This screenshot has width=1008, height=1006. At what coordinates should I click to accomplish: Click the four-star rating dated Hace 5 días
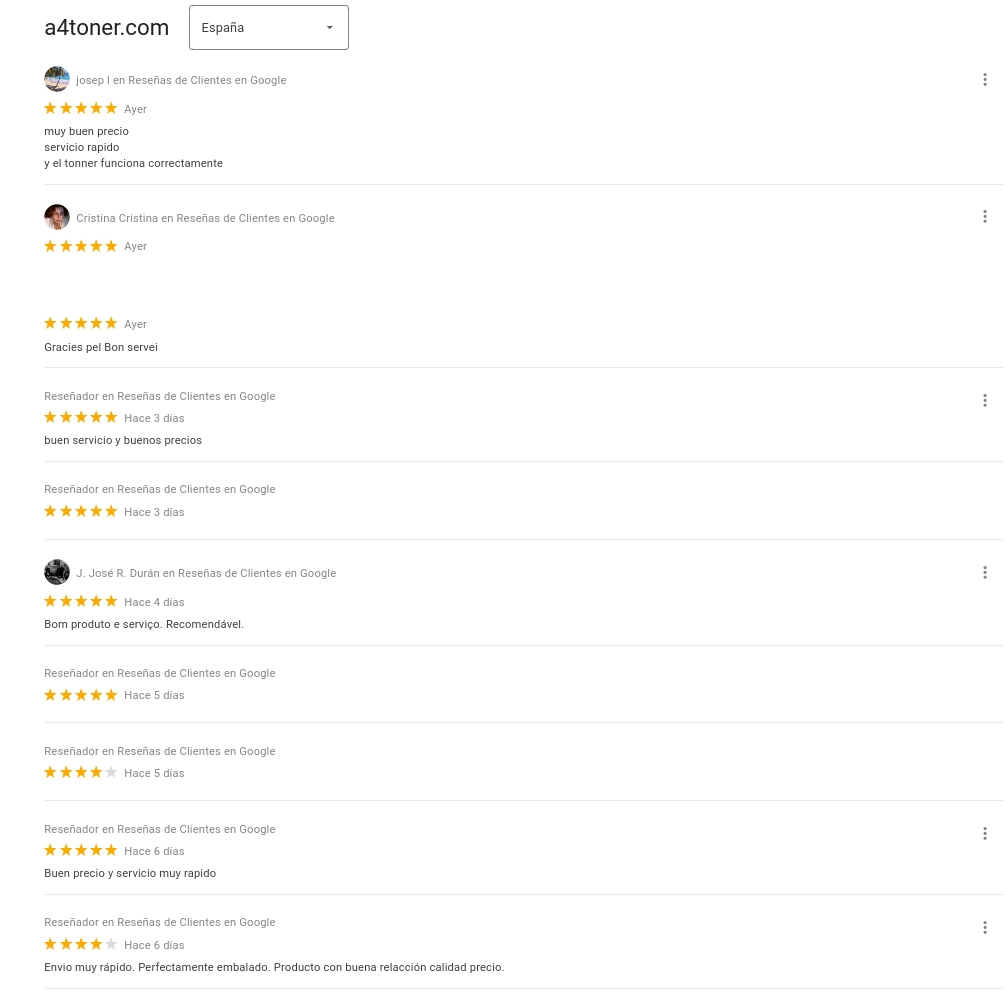point(80,772)
